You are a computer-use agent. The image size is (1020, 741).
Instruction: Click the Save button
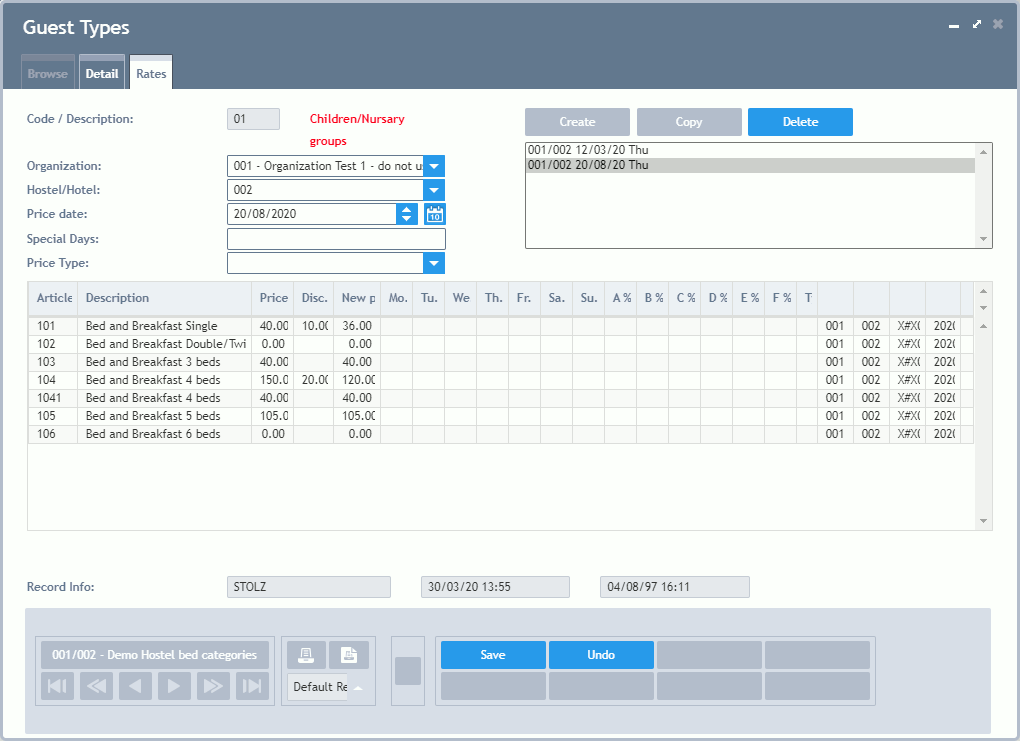click(493, 654)
